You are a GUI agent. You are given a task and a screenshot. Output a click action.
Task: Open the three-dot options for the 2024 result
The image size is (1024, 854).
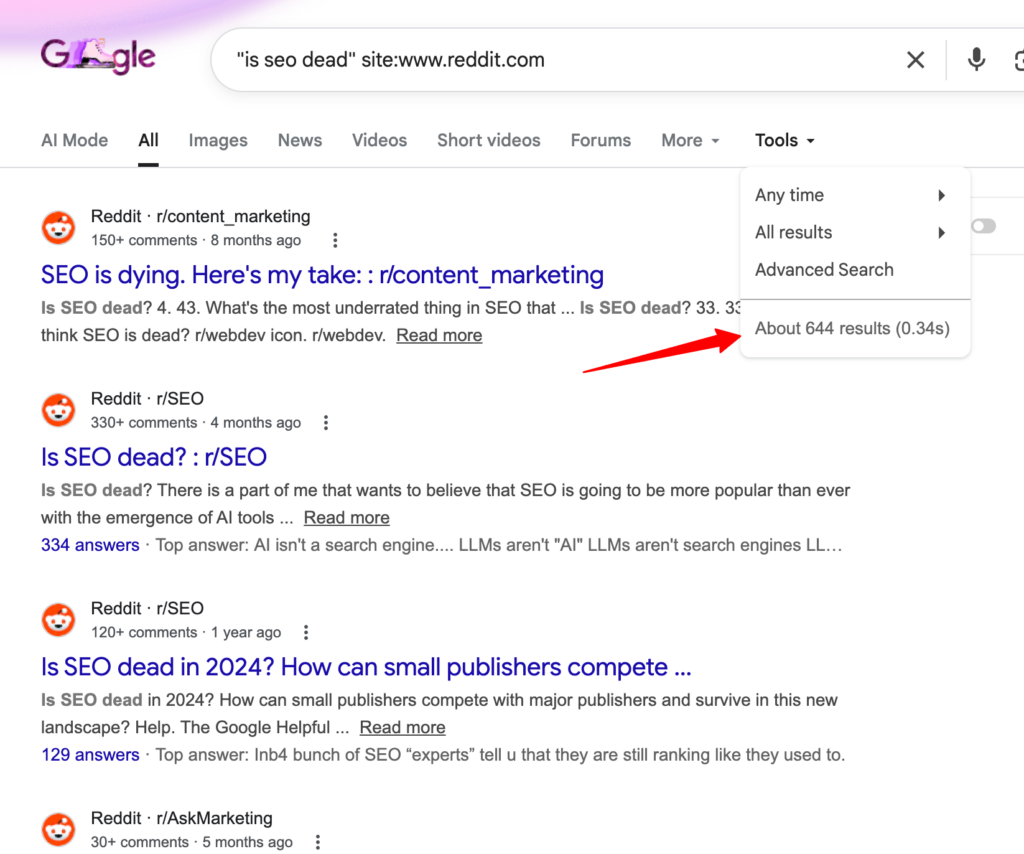pos(305,632)
